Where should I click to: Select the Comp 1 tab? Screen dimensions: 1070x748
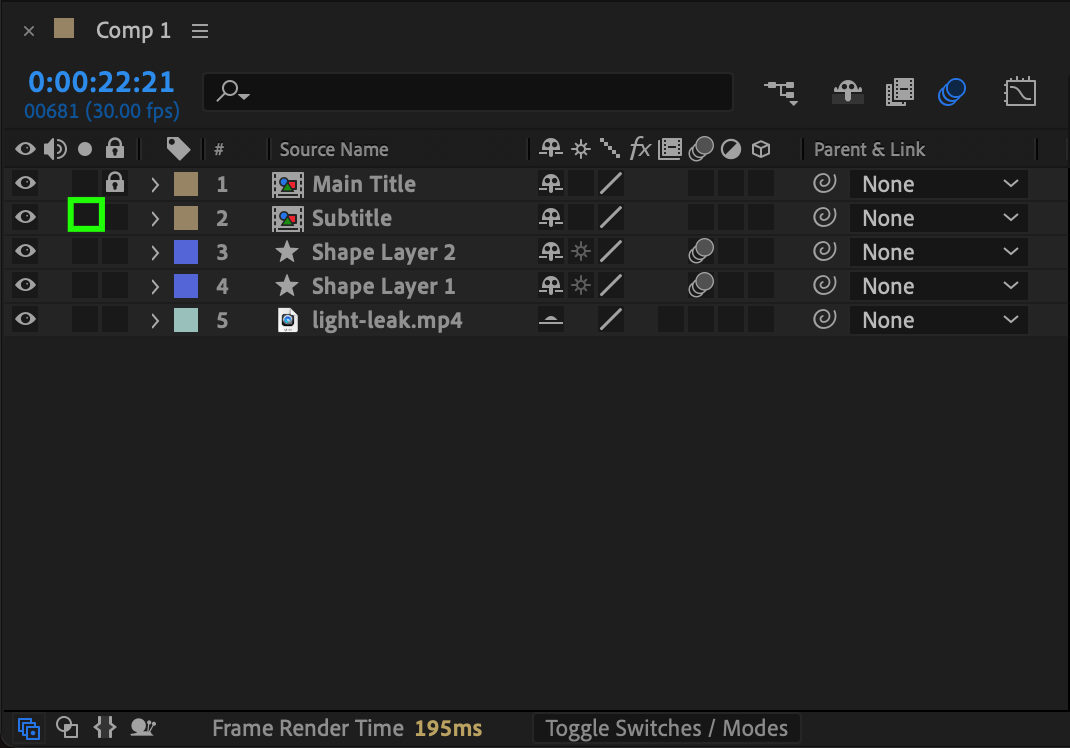pos(133,30)
